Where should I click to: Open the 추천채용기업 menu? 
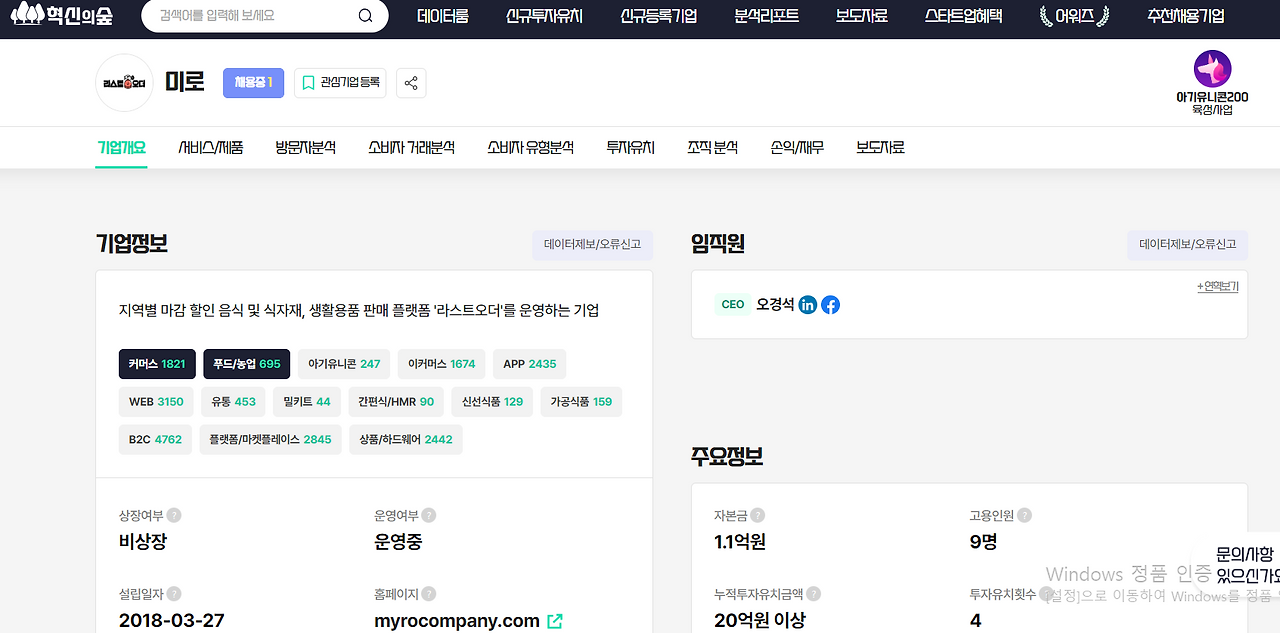pyautogui.click(x=1185, y=16)
